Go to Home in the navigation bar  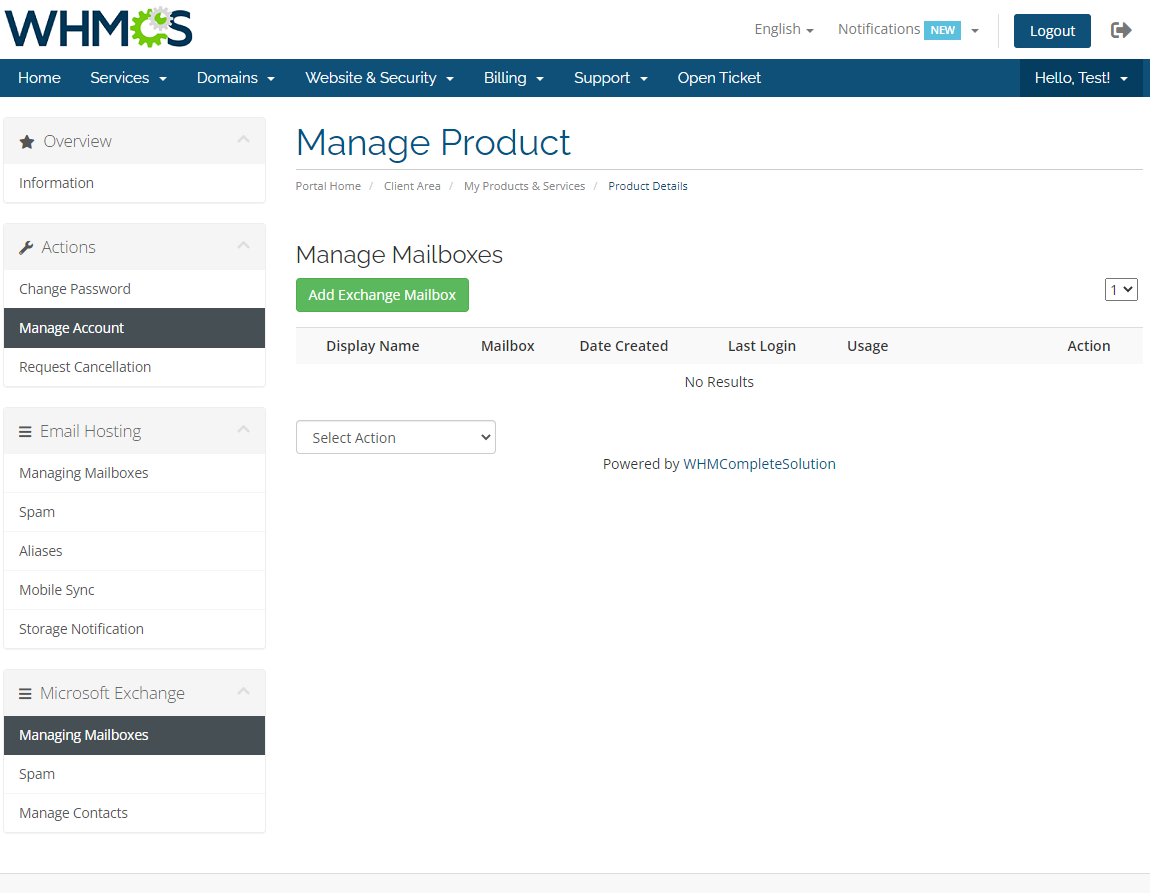(x=40, y=78)
